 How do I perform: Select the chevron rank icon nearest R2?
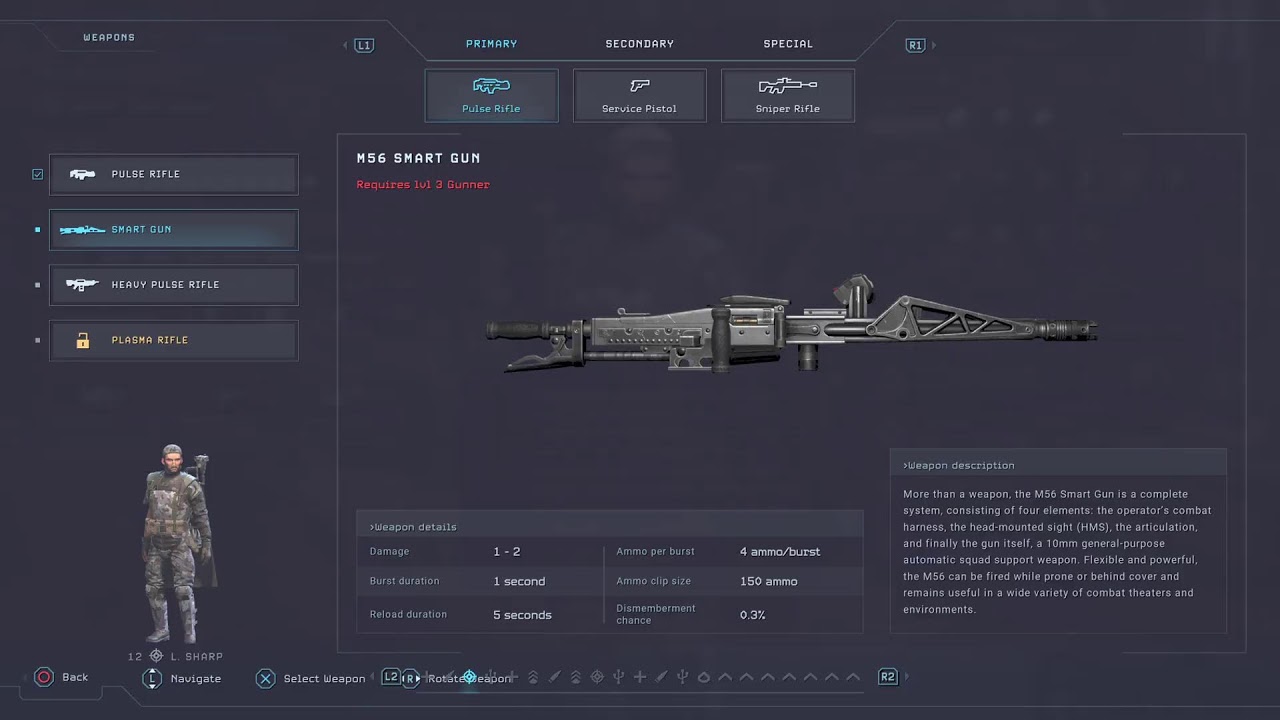pyautogui.click(x=853, y=677)
